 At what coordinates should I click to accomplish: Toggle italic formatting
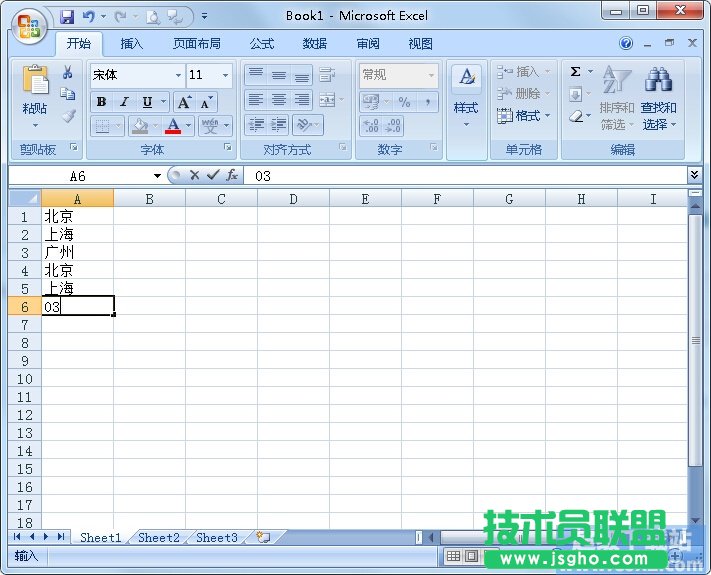click(x=125, y=102)
